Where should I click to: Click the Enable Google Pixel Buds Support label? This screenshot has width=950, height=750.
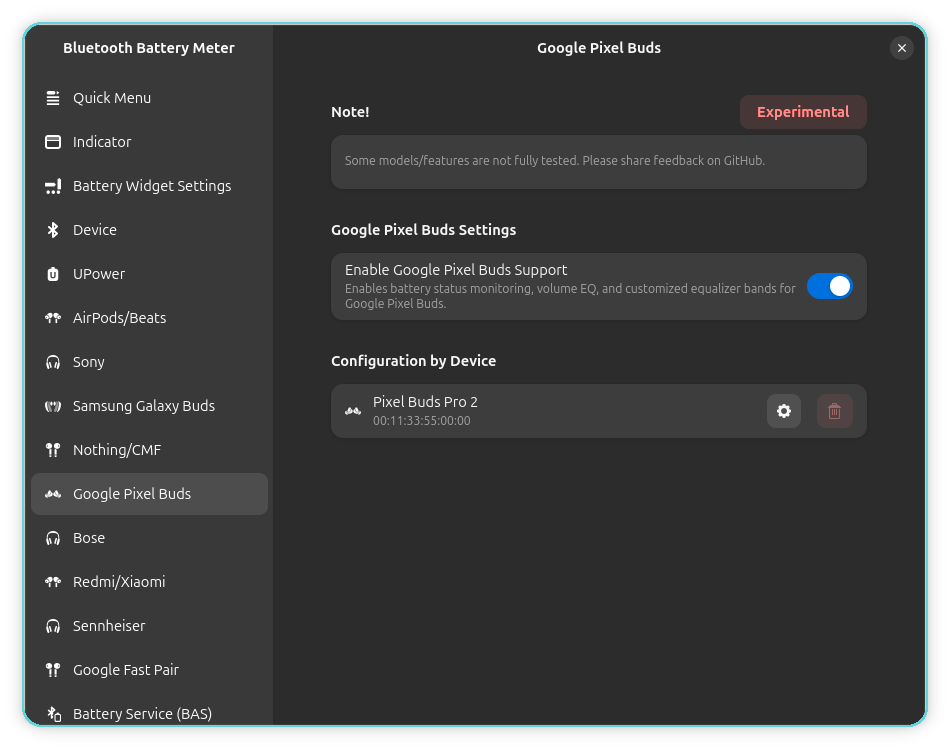click(456, 270)
